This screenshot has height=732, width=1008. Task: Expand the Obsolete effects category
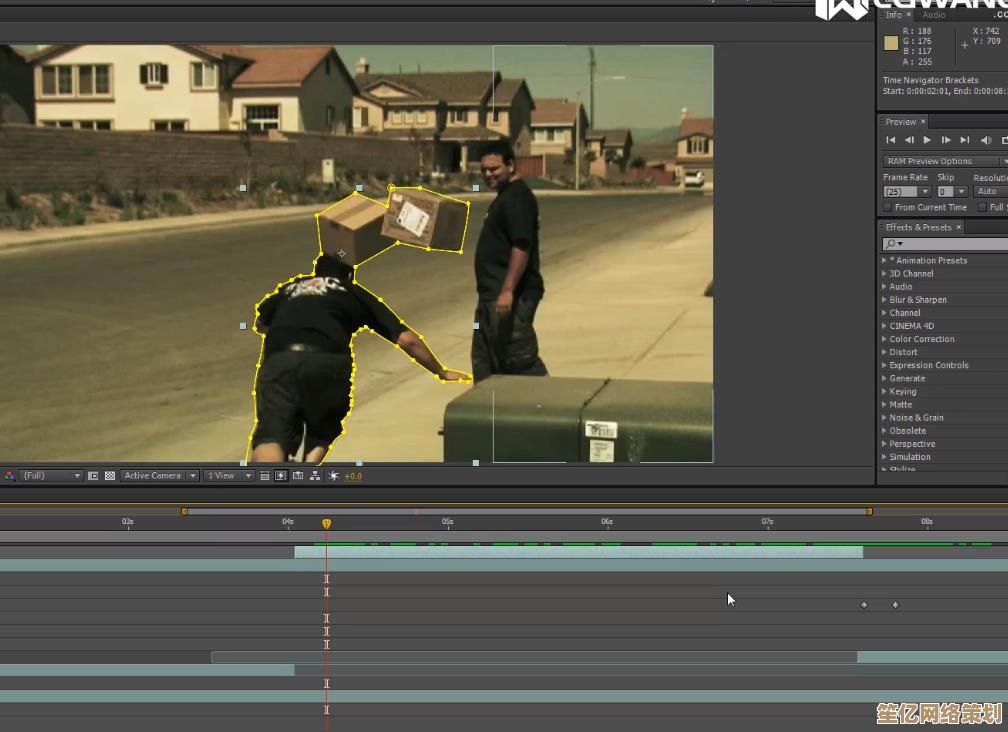pyautogui.click(x=885, y=431)
